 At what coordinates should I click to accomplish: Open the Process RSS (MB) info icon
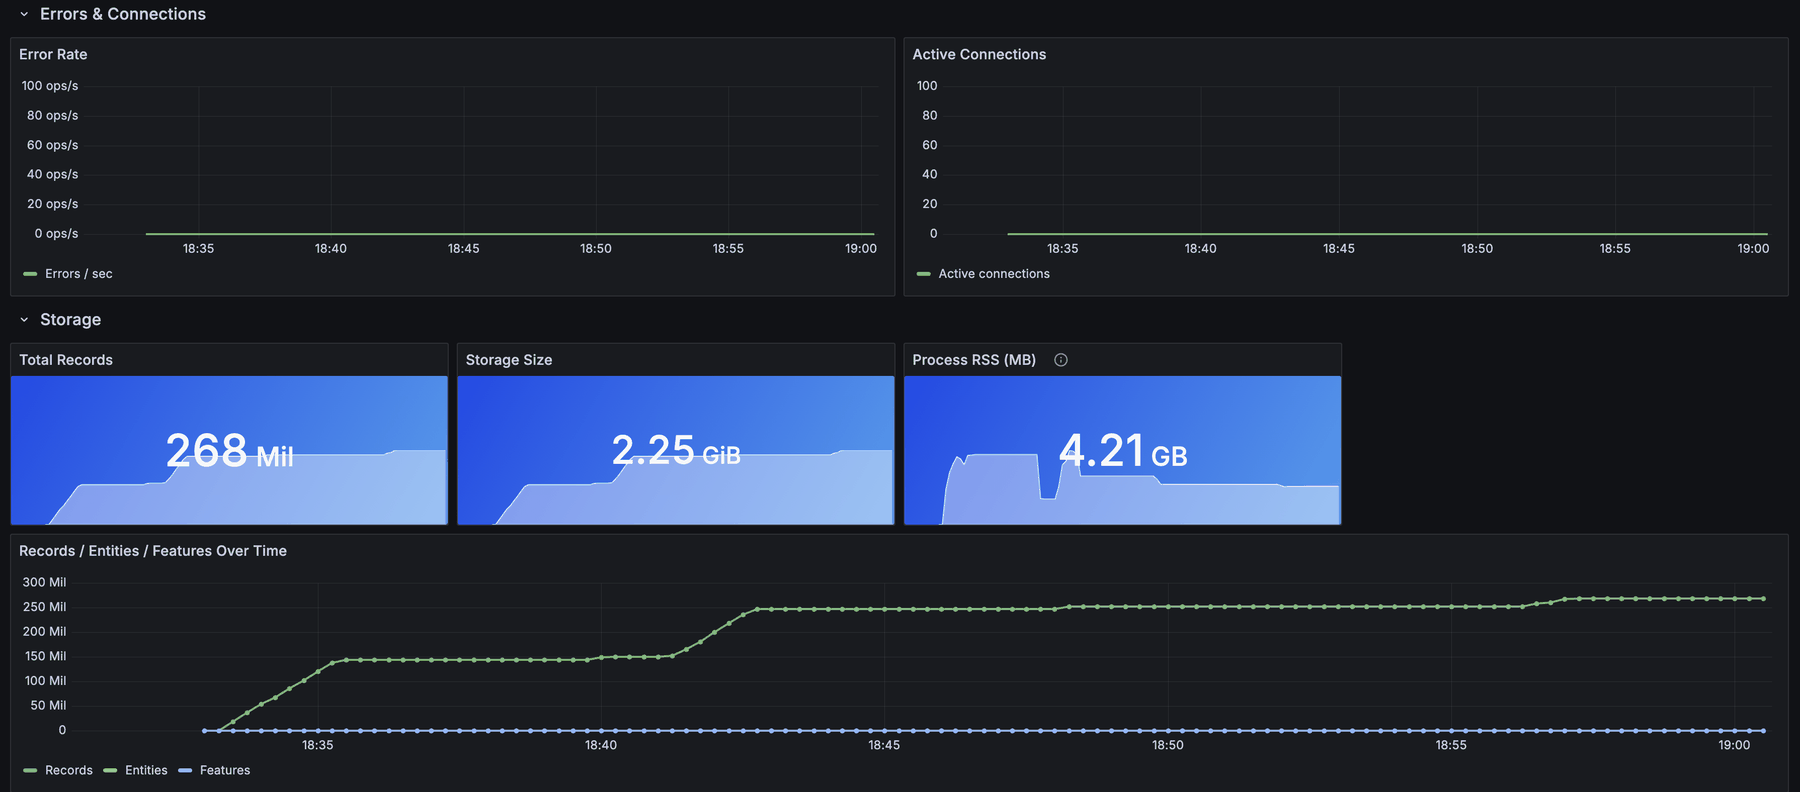pyautogui.click(x=1061, y=360)
